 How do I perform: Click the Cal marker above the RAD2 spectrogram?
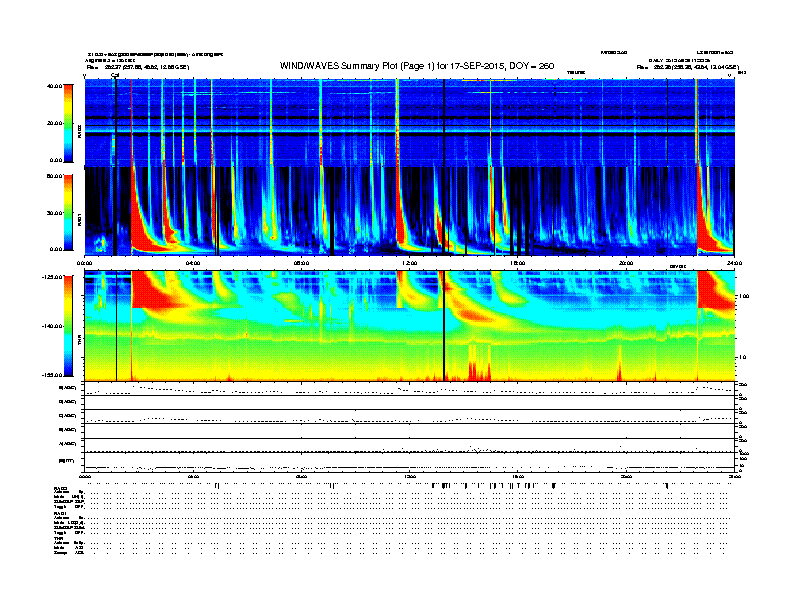click(115, 76)
